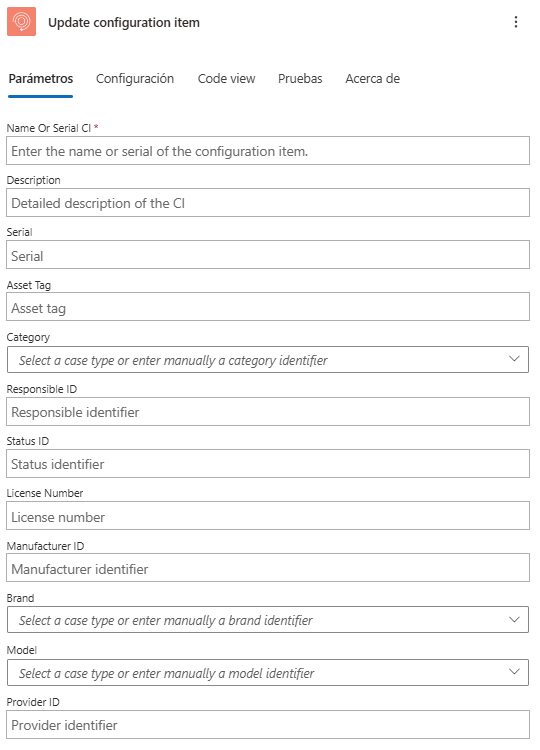Expand the Category dropdown chevron
This screenshot has height=750, width=540.
pos(514,359)
